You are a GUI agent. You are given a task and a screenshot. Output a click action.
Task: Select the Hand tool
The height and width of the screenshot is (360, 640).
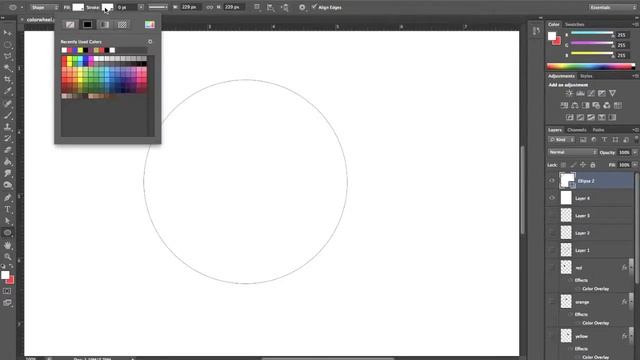tap(7, 245)
